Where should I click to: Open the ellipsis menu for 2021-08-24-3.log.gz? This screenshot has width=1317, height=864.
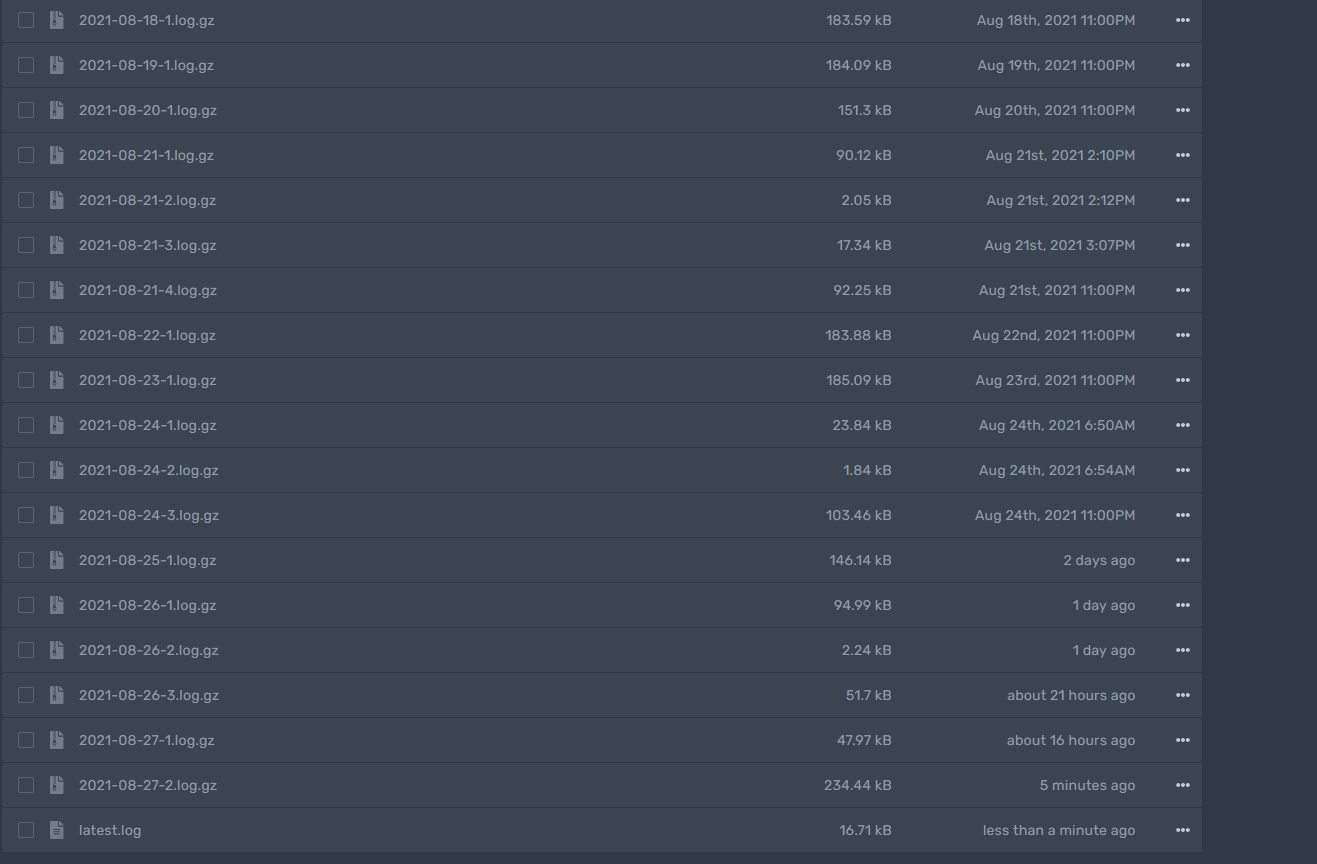(x=1182, y=515)
